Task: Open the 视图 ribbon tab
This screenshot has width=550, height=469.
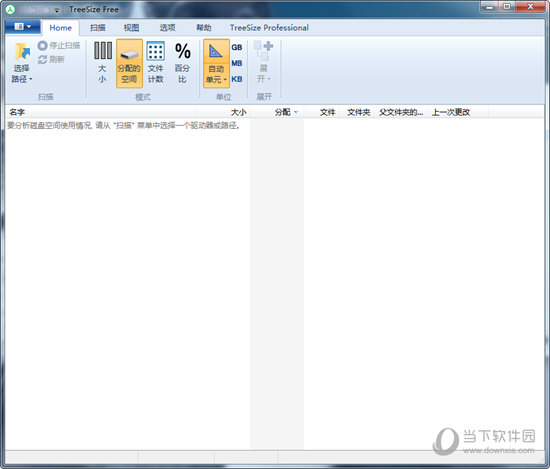Action: [132, 28]
